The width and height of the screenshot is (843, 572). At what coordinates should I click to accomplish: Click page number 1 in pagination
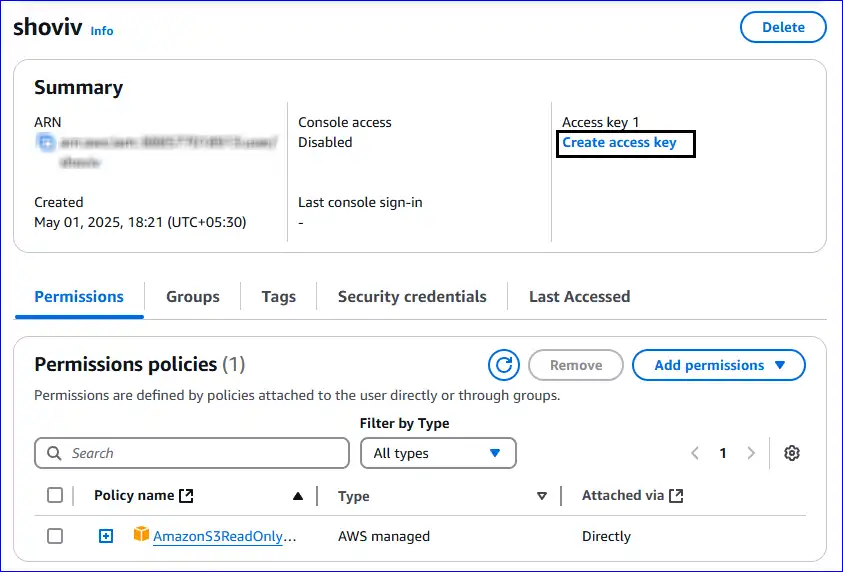point(723,453)
